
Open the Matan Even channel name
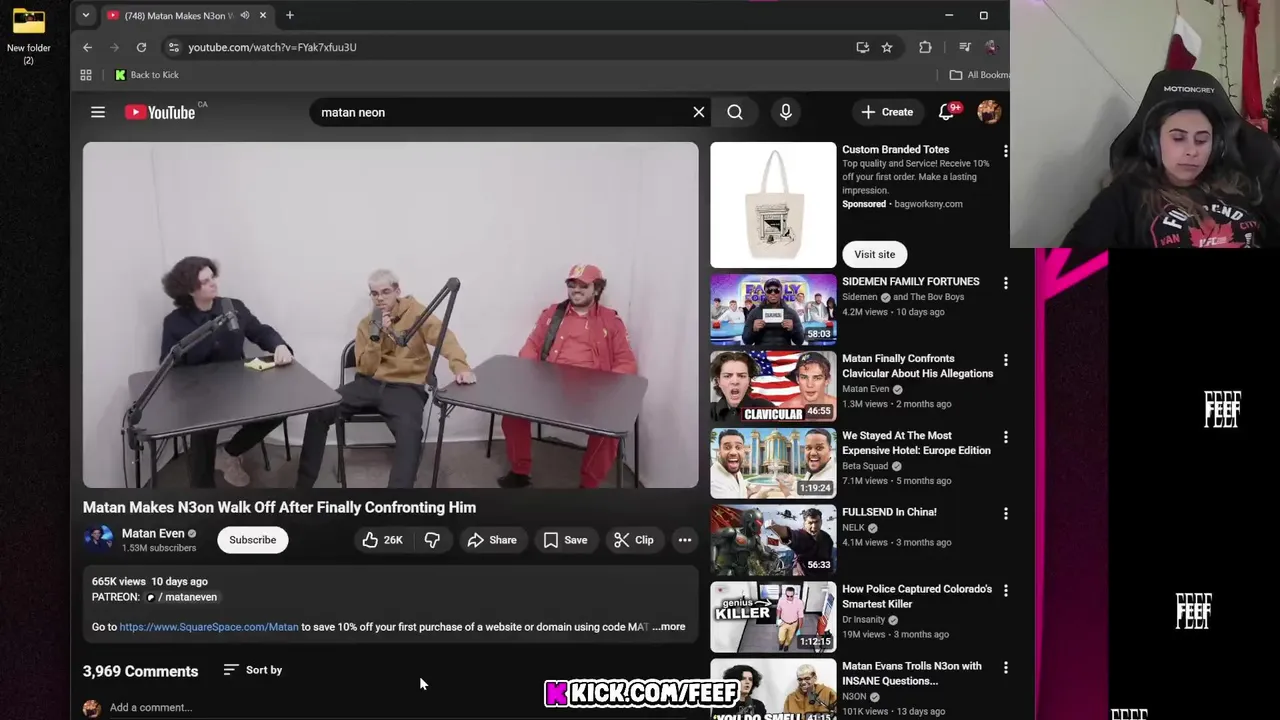coord(153,534)
